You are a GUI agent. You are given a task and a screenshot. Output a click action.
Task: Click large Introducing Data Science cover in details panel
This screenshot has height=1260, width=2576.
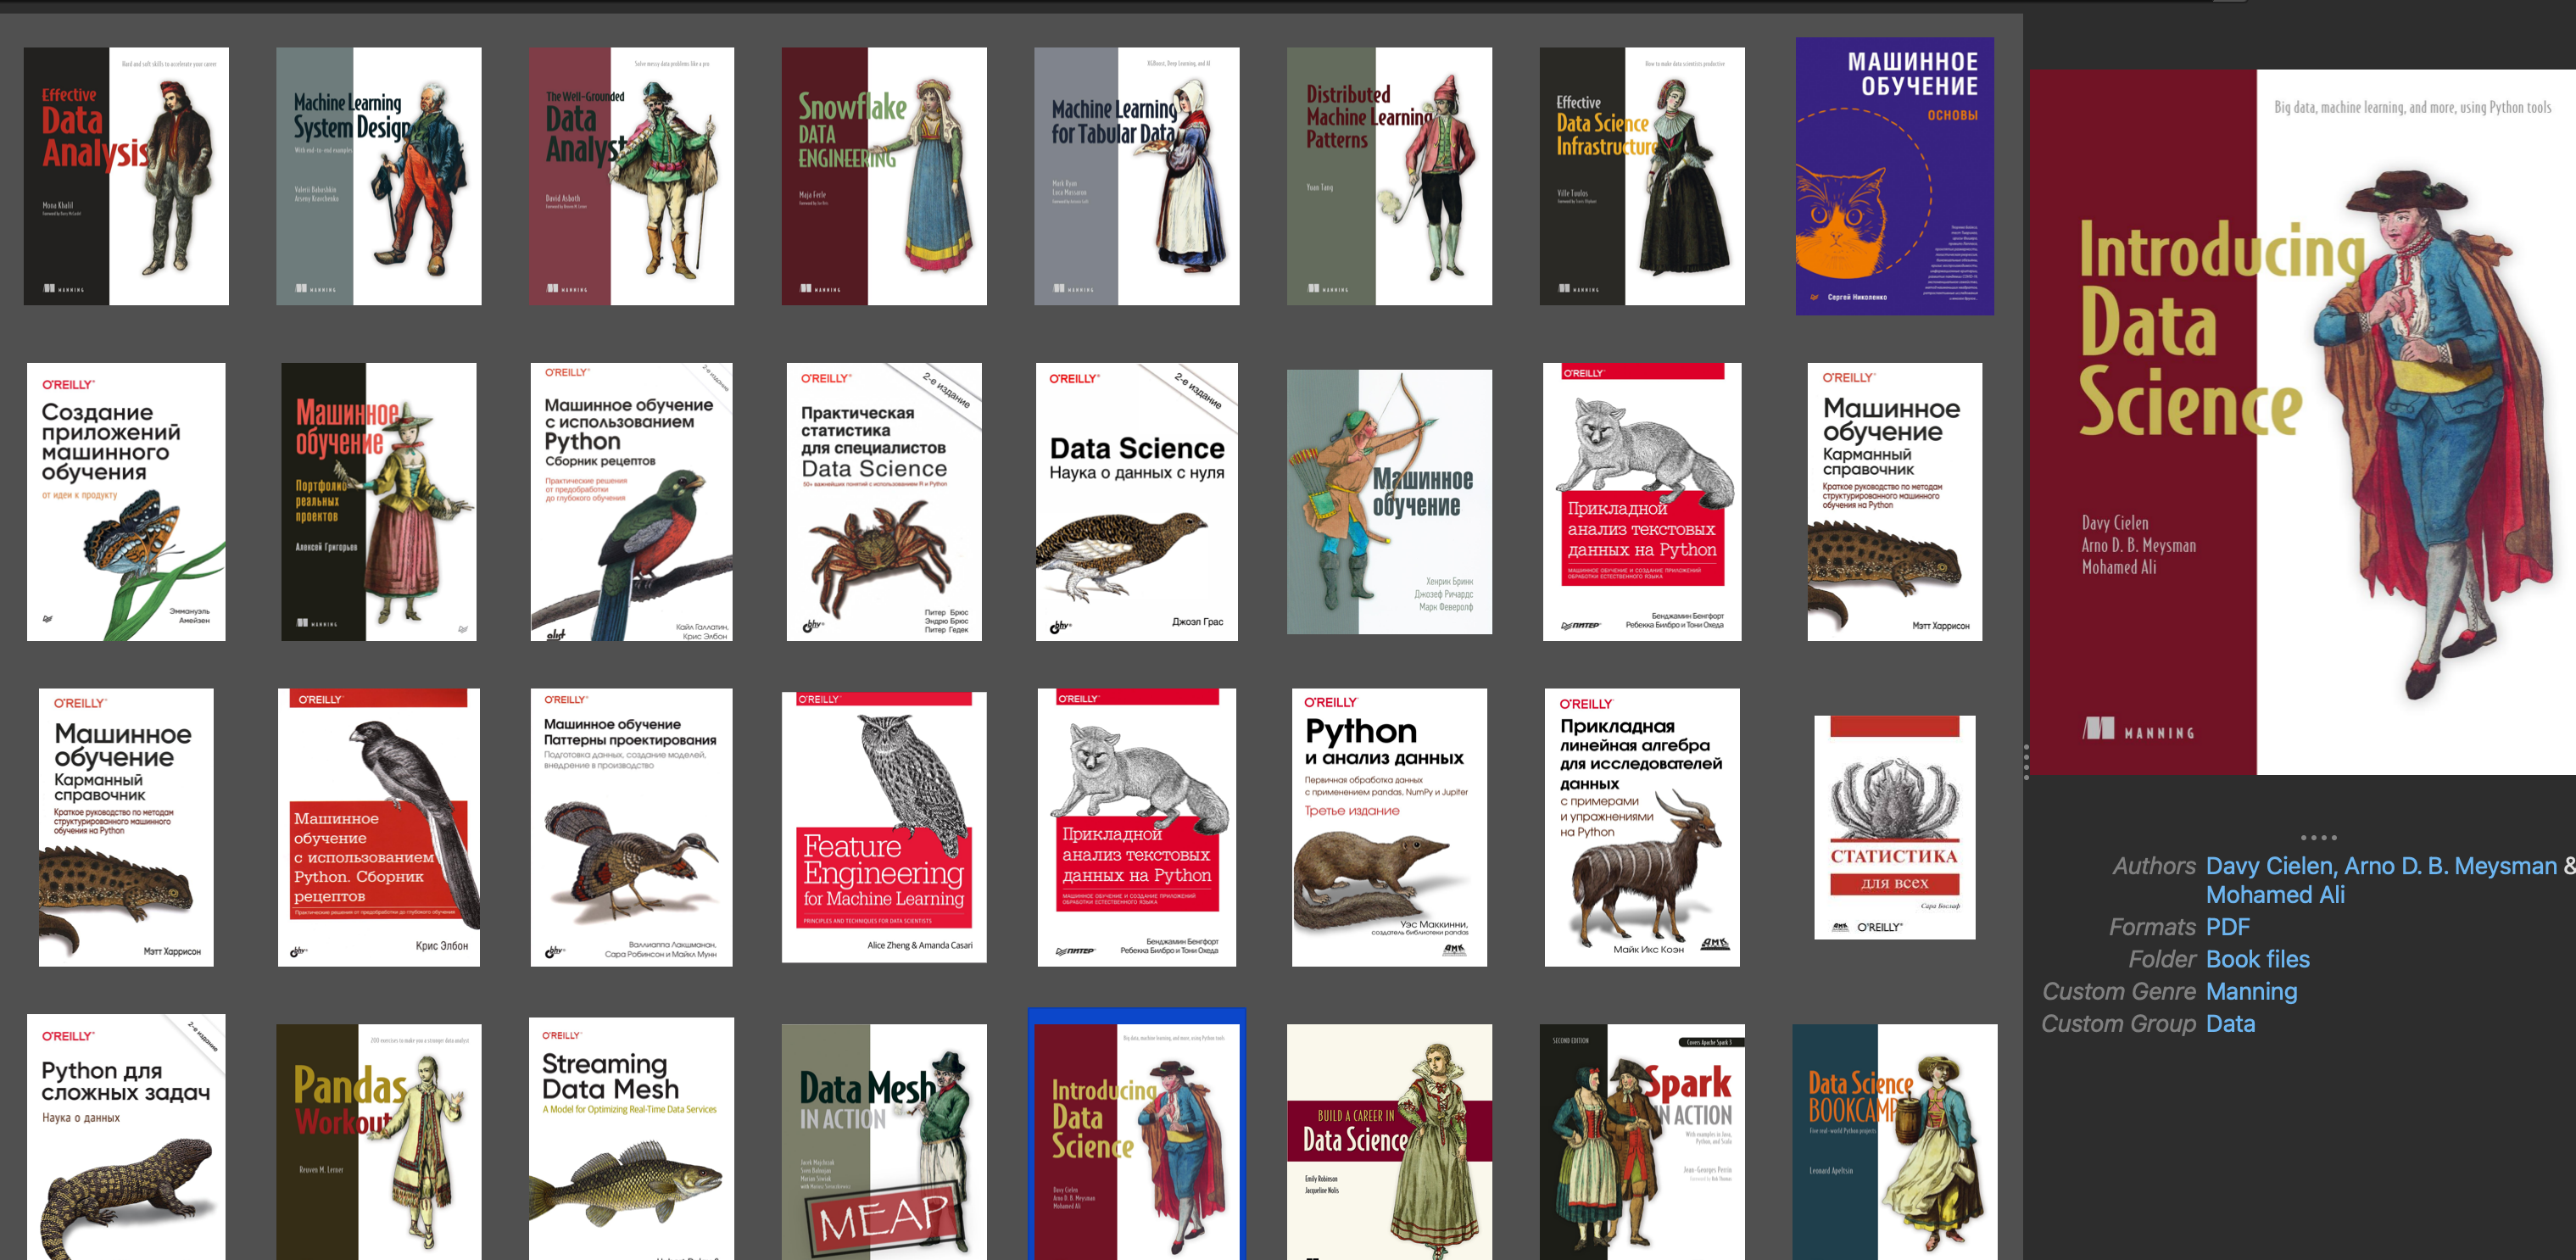(2302, 422)
